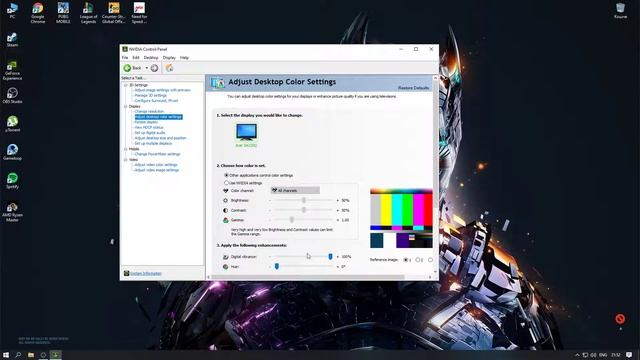Open Counter-Strike Global Offensive shortcut
Viewport: 640px width, 360px height.
point(113,13)
